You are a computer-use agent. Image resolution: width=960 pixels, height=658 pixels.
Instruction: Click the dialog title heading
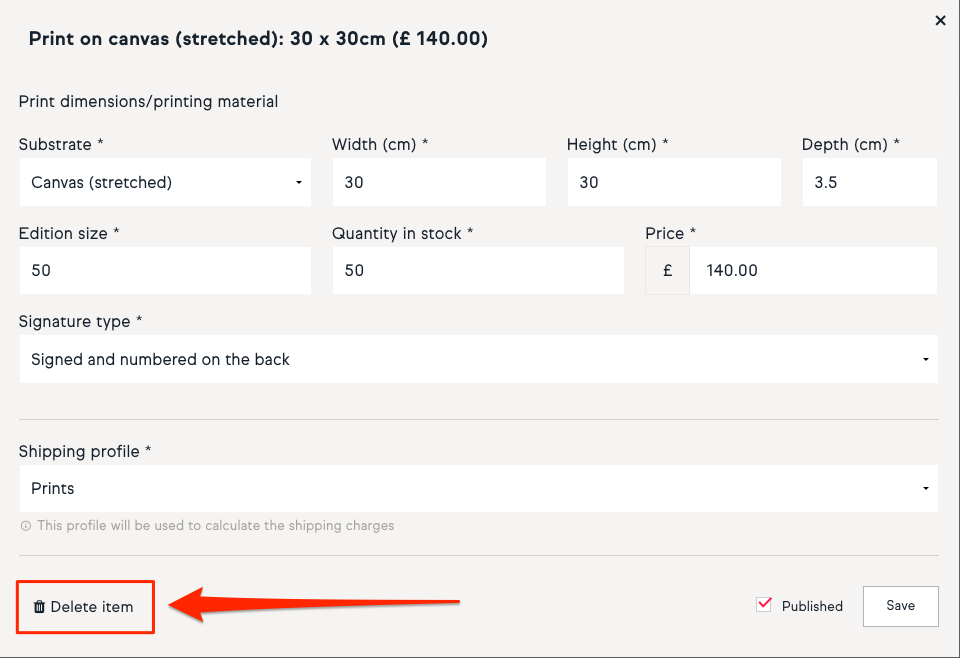[258, 40]
